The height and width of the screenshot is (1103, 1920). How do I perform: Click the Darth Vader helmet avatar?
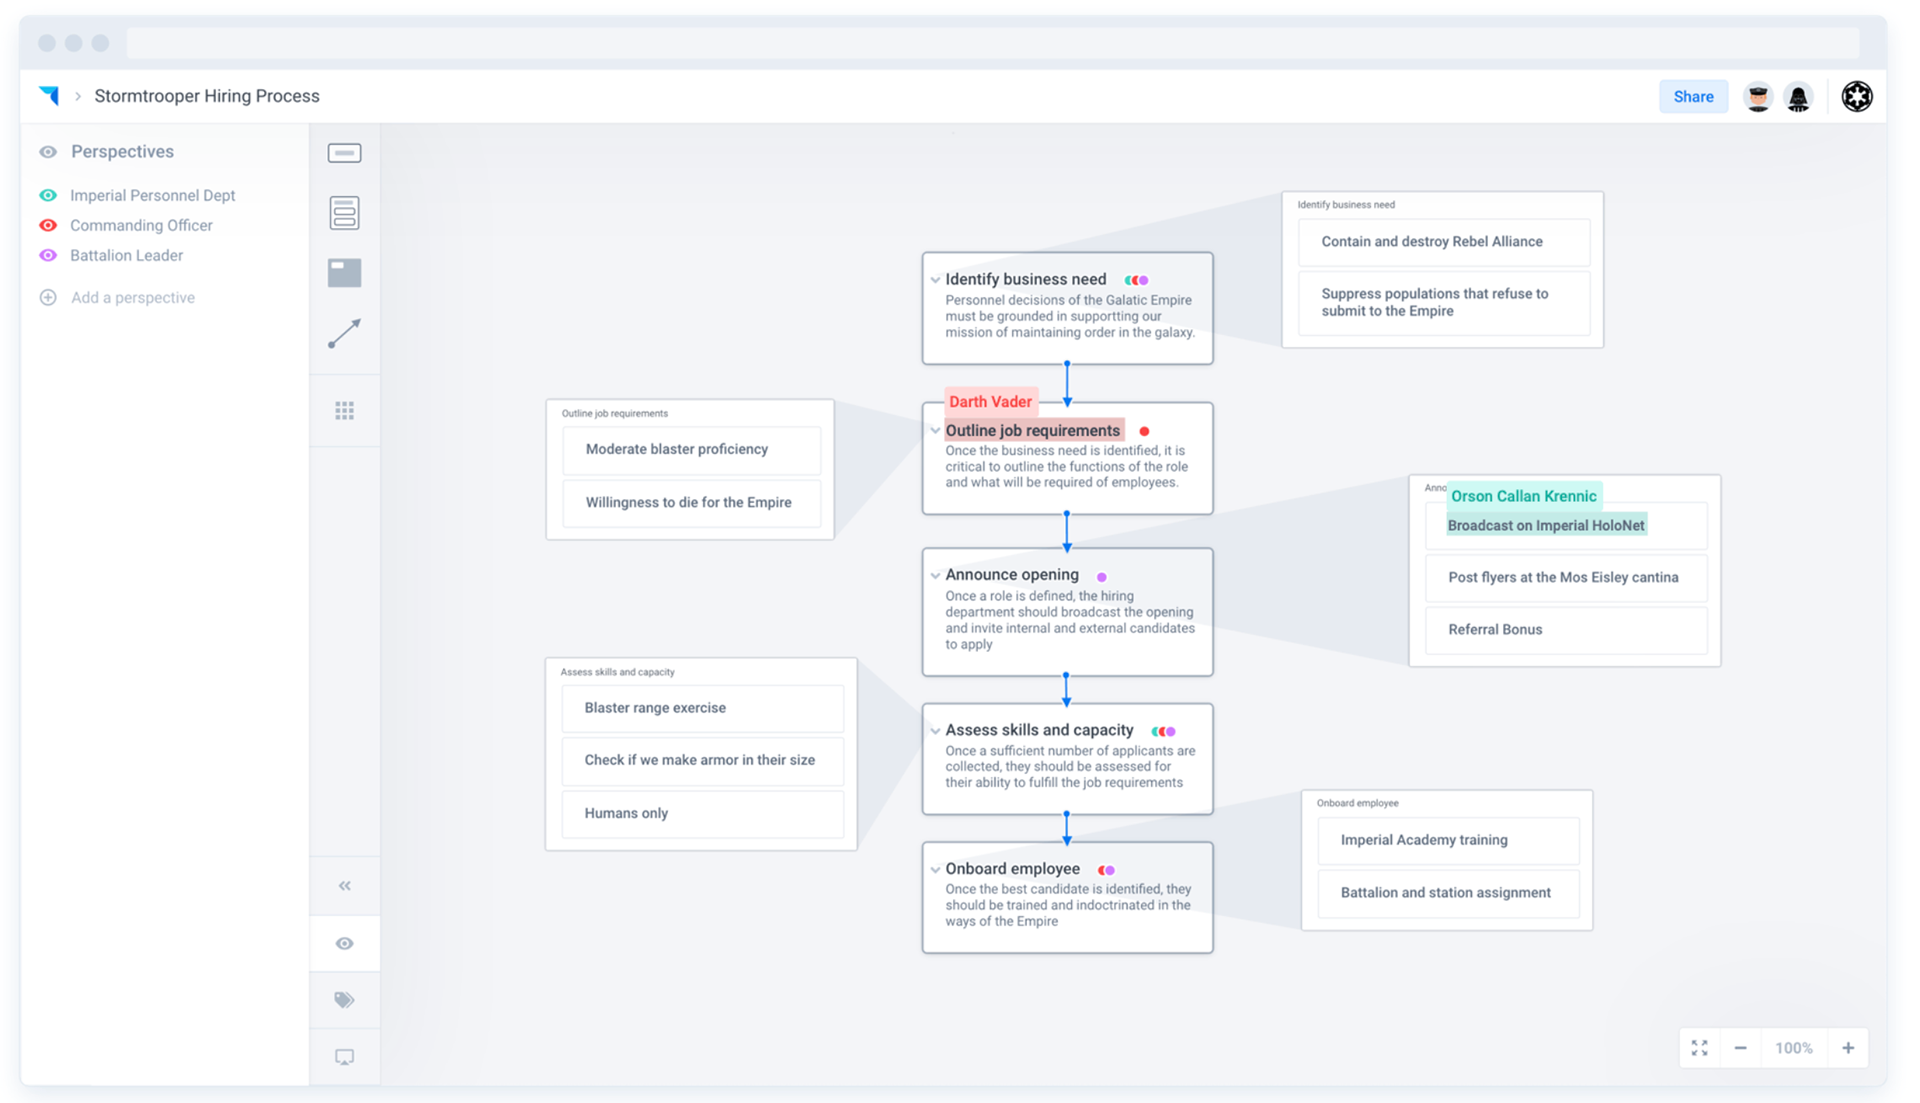[x=1798, y=97]
